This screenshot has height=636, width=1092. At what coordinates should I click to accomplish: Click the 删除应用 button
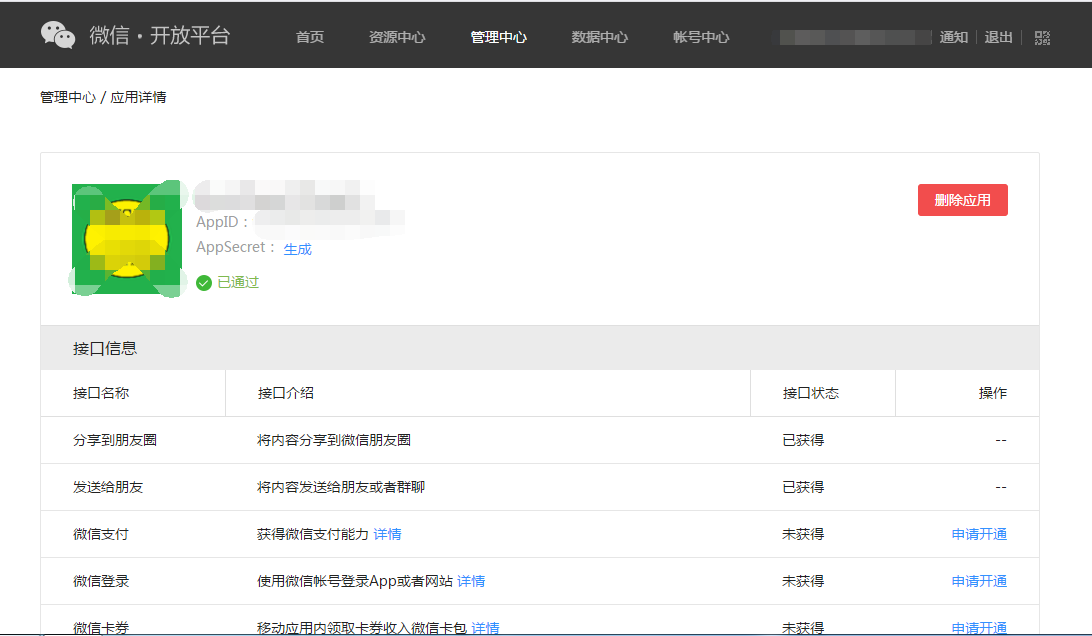(x=962, y=200)
